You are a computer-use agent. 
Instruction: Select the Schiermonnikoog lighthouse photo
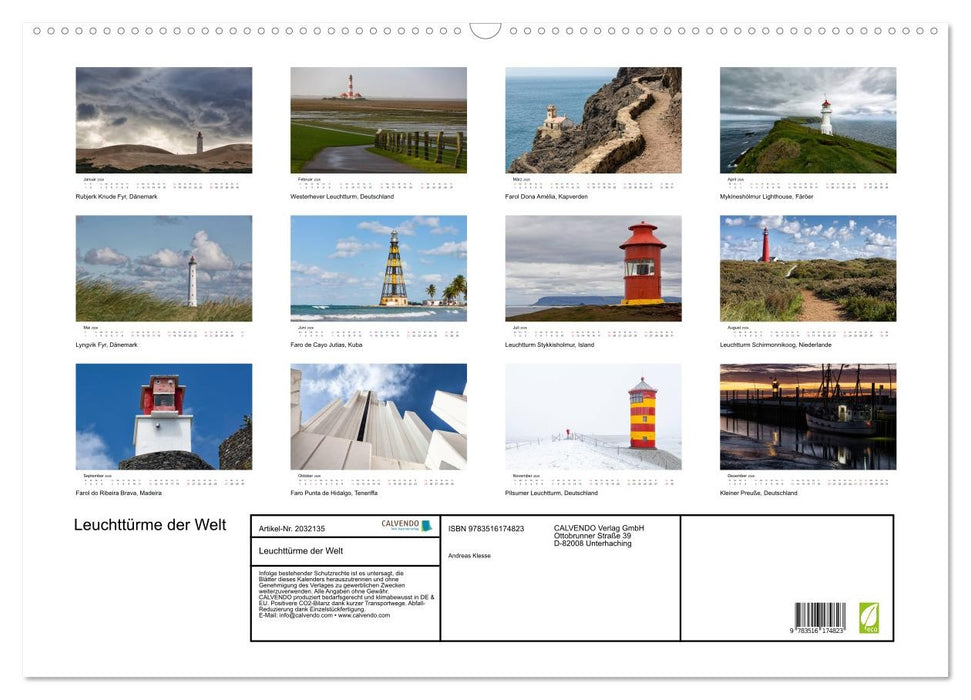click(x=808, y=268)
